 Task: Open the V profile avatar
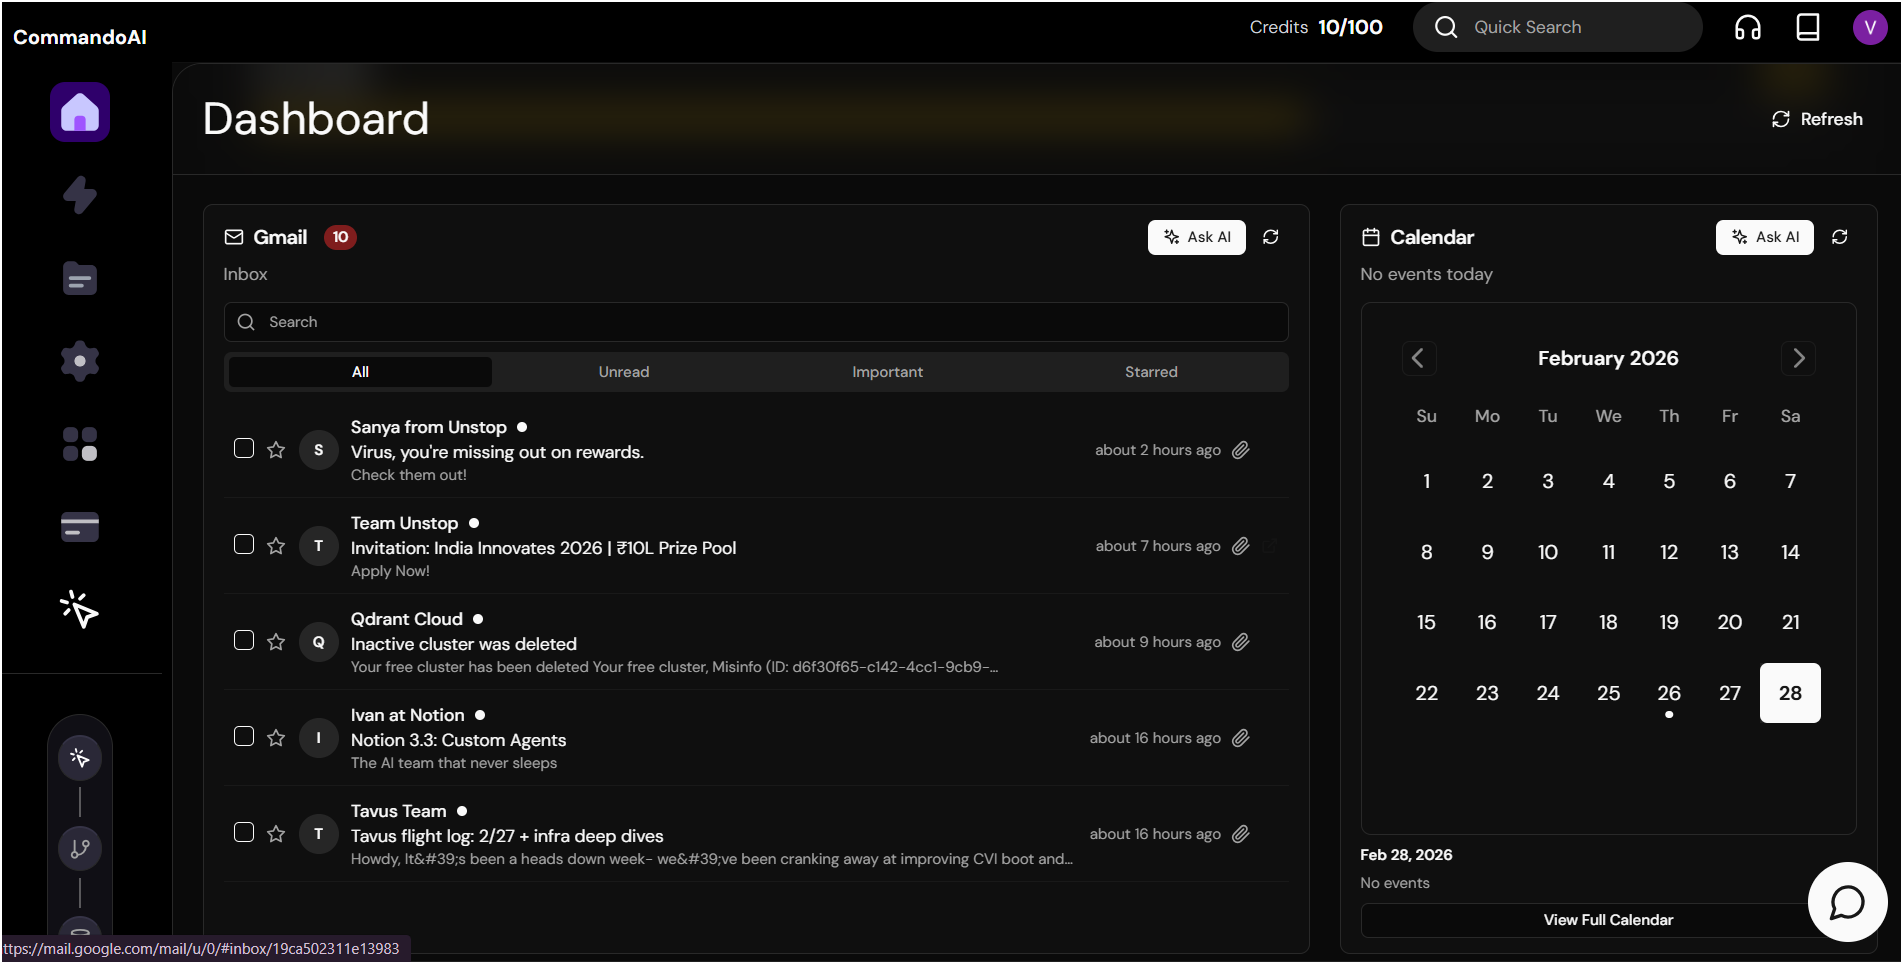1870,27
